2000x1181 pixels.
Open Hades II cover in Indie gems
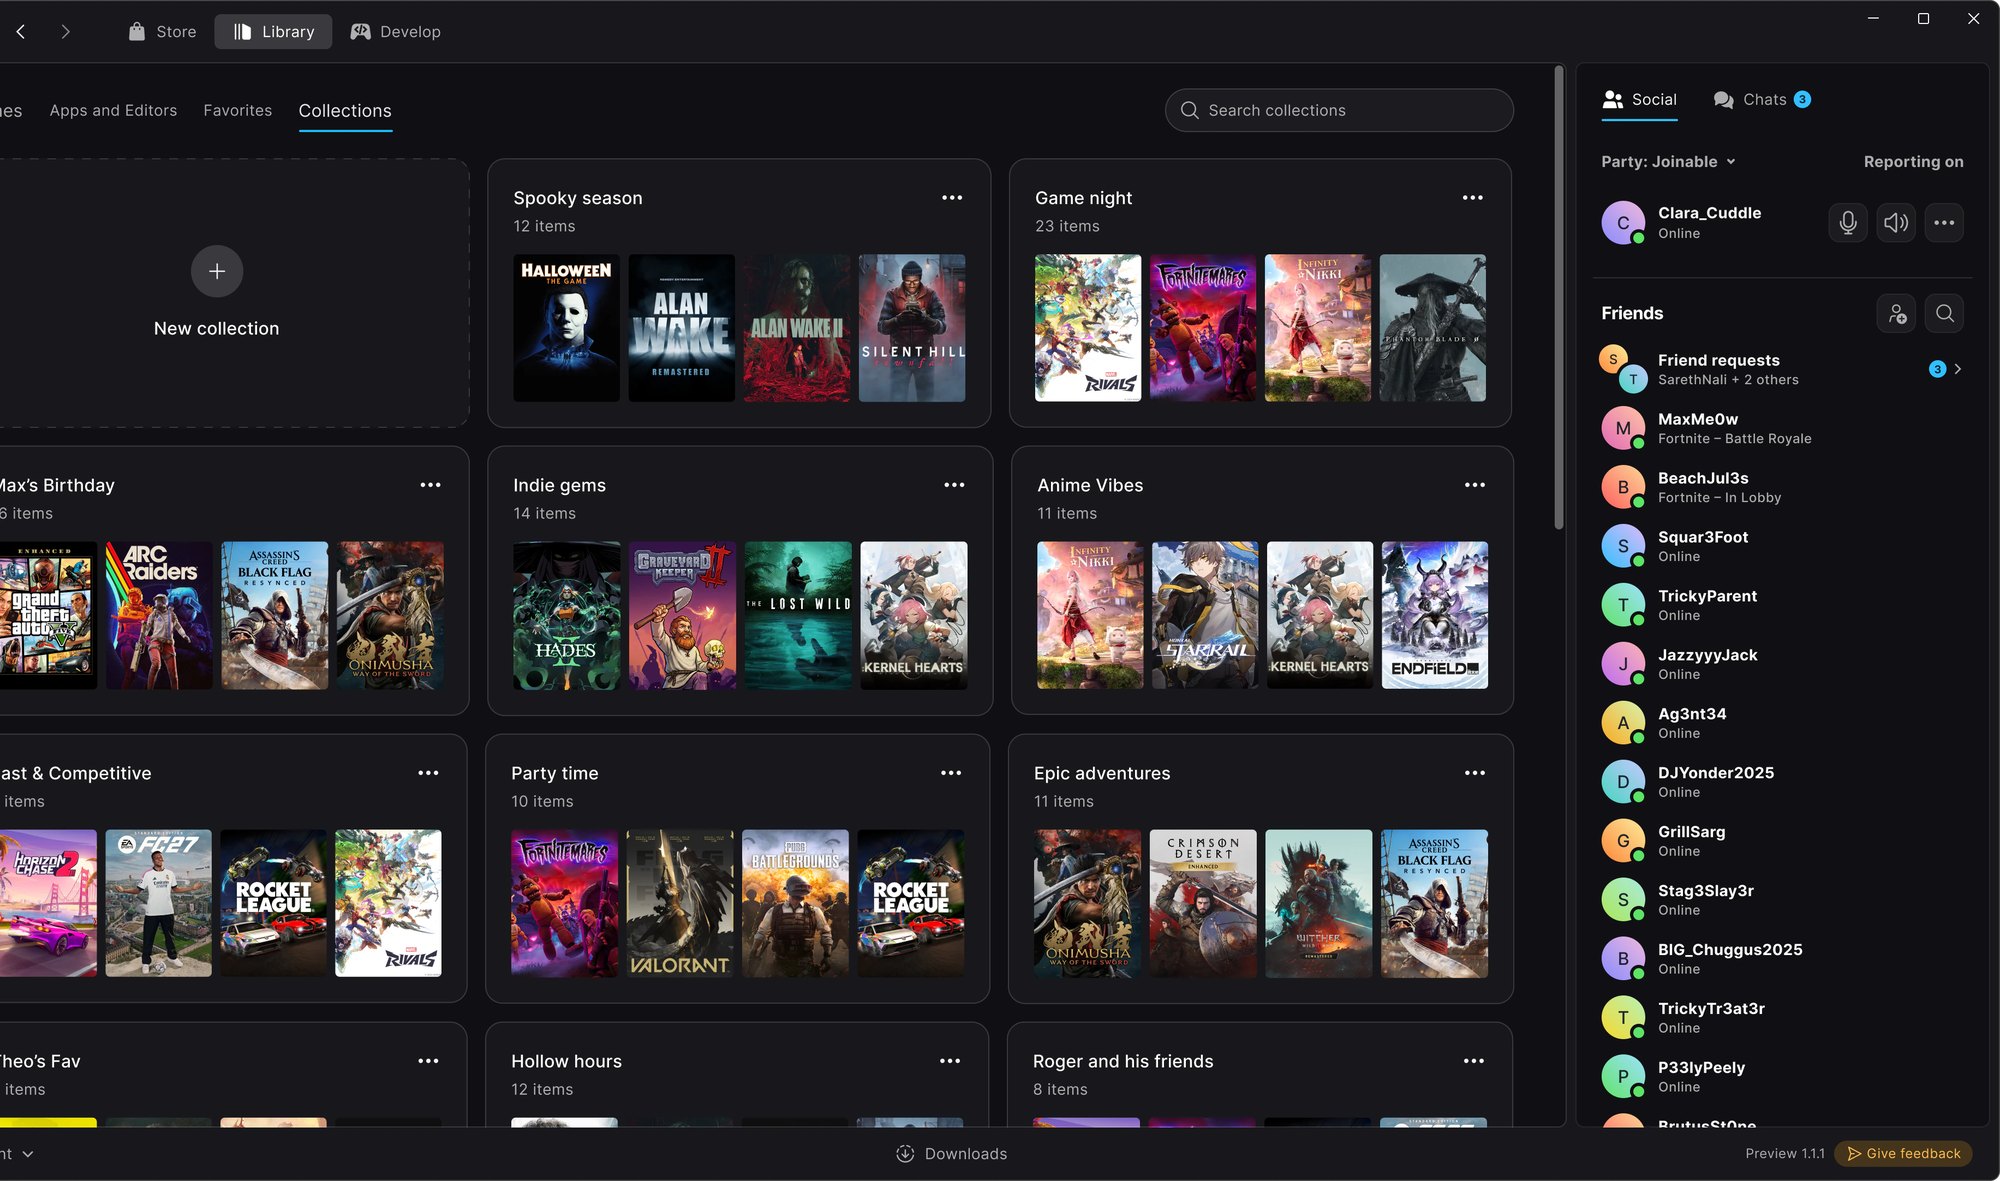point(566,615)
